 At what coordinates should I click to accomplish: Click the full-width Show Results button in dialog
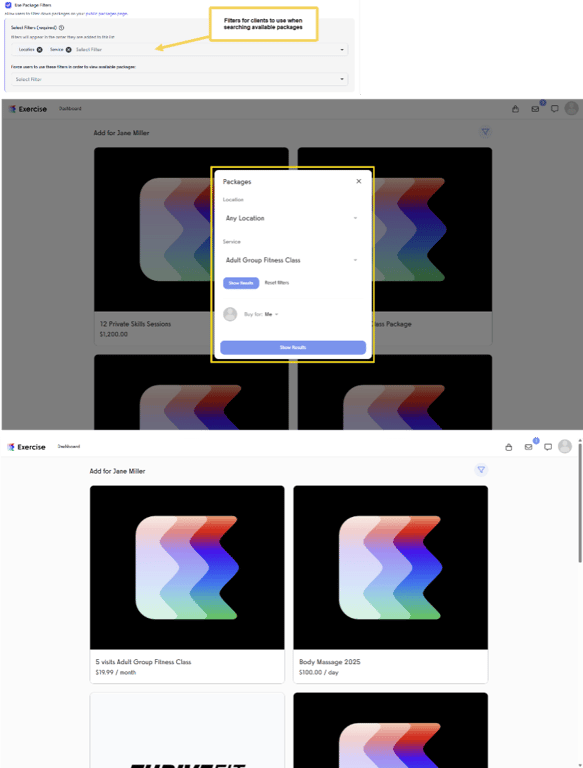[x=293, y=347]
